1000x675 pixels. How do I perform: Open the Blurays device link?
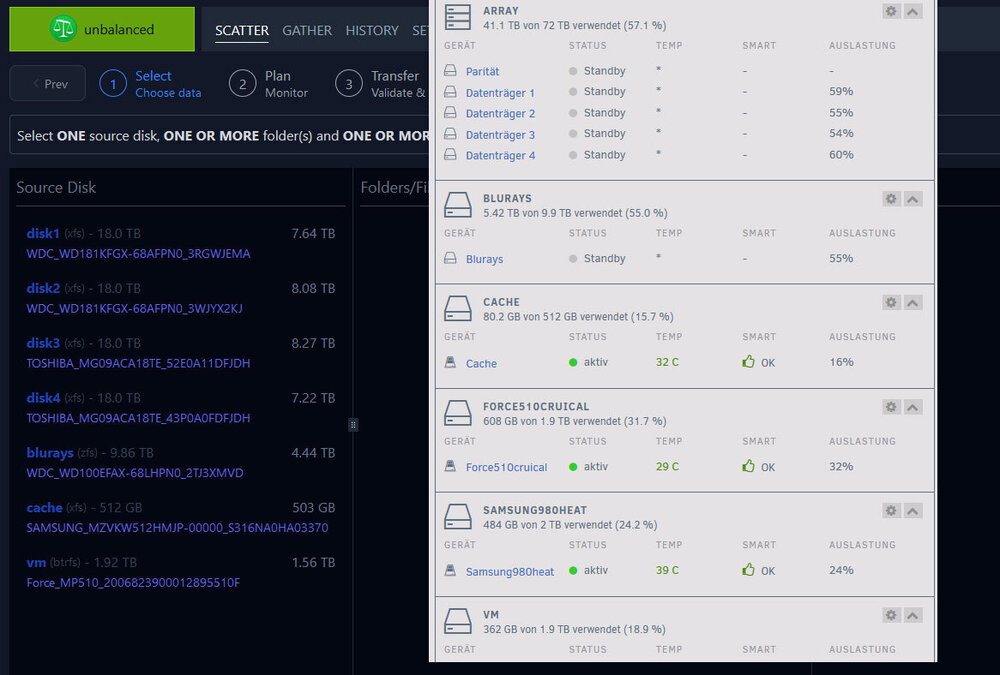tap(484, 259)
